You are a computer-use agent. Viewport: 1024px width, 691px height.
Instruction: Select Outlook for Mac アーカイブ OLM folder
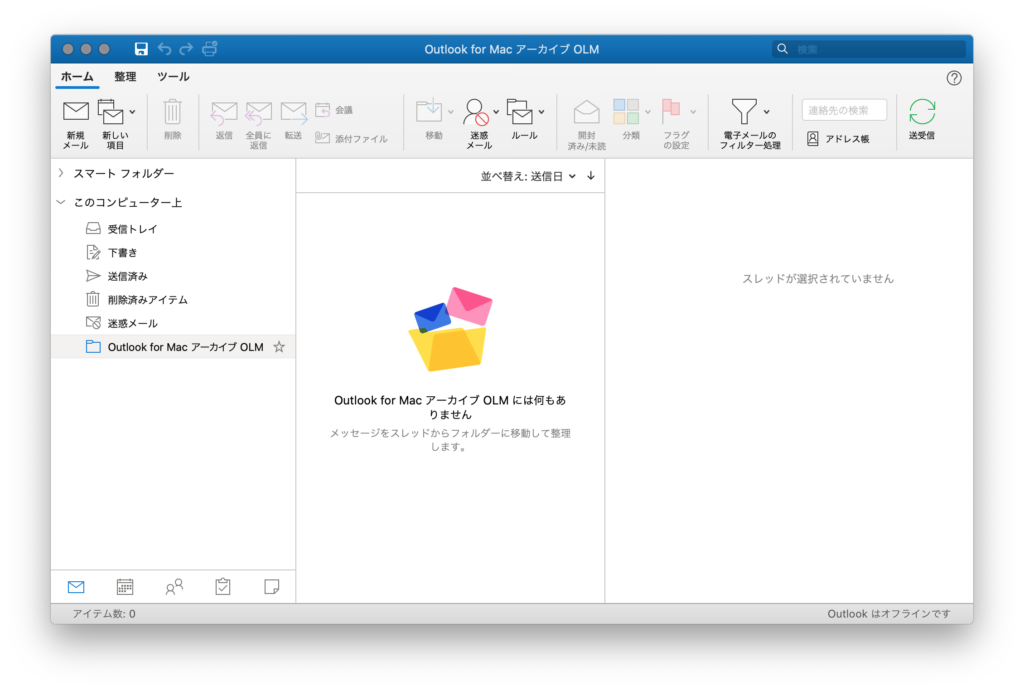(173, 347)
